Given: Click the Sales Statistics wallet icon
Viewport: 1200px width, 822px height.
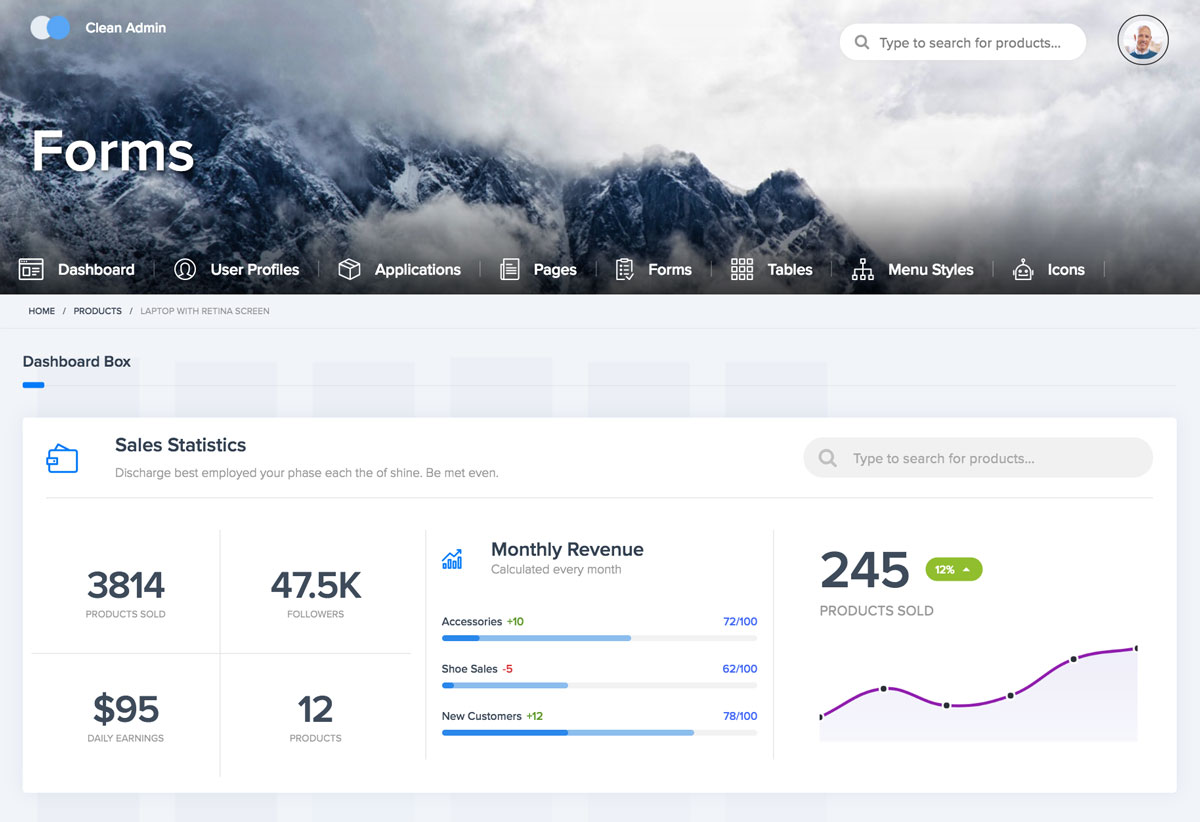Looking at the screenshot, I should coord(62,458).
